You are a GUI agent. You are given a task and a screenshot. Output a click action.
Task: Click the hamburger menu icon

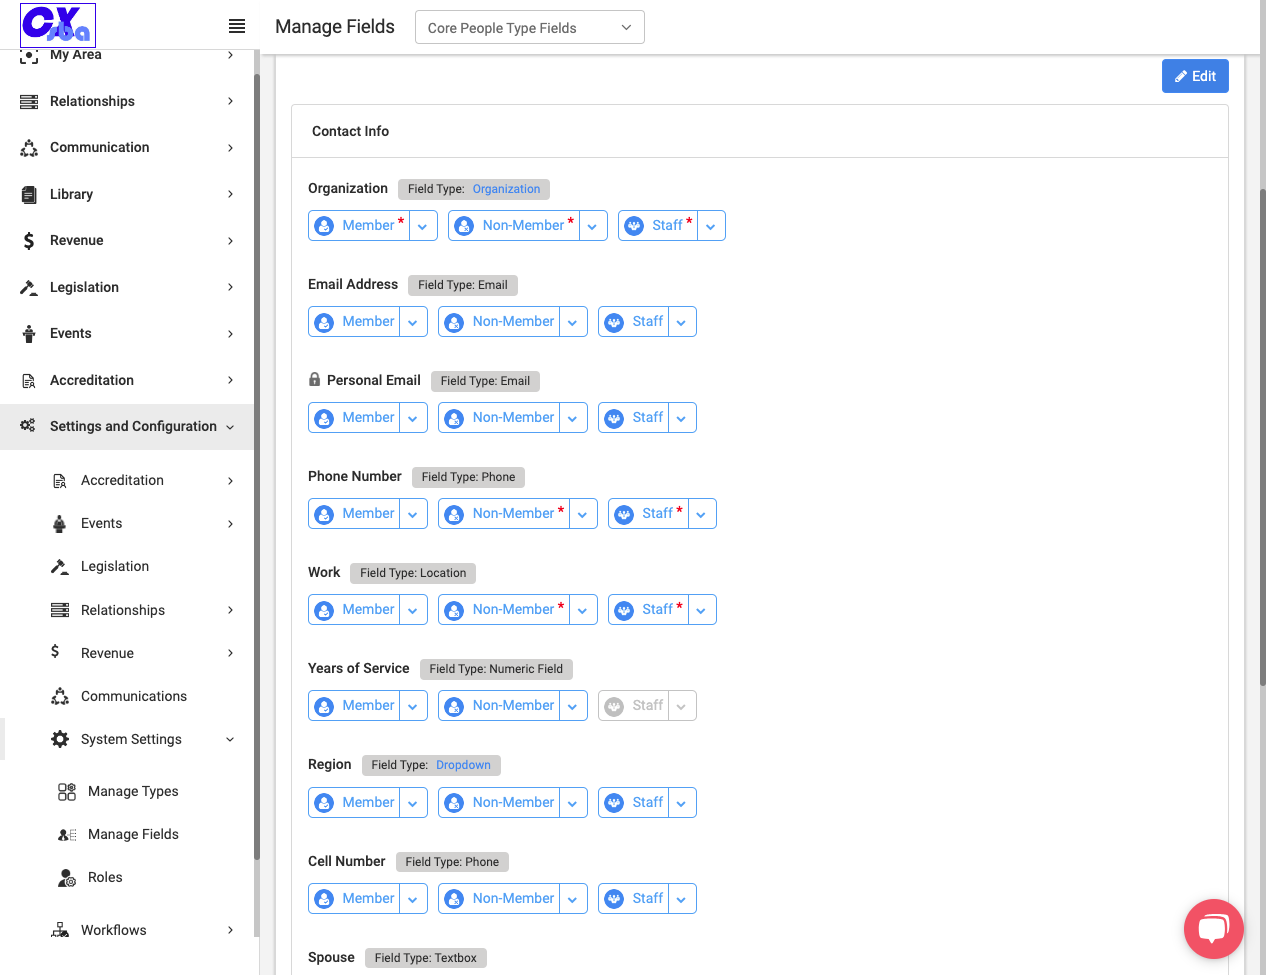point(237,26)
